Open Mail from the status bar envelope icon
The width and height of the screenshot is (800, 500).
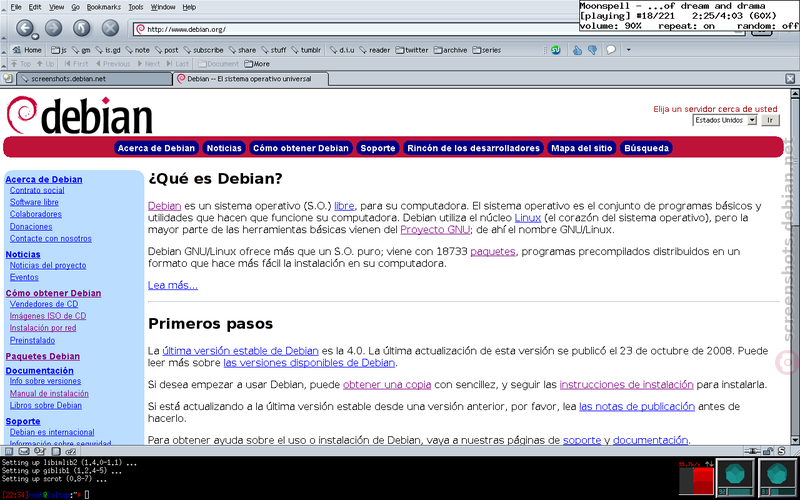(23, 451)
